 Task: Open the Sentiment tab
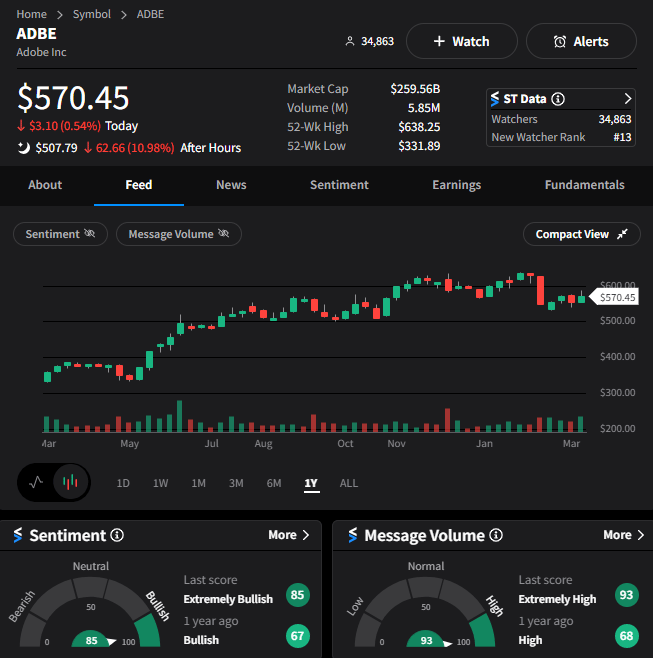(x=339, y=185)
